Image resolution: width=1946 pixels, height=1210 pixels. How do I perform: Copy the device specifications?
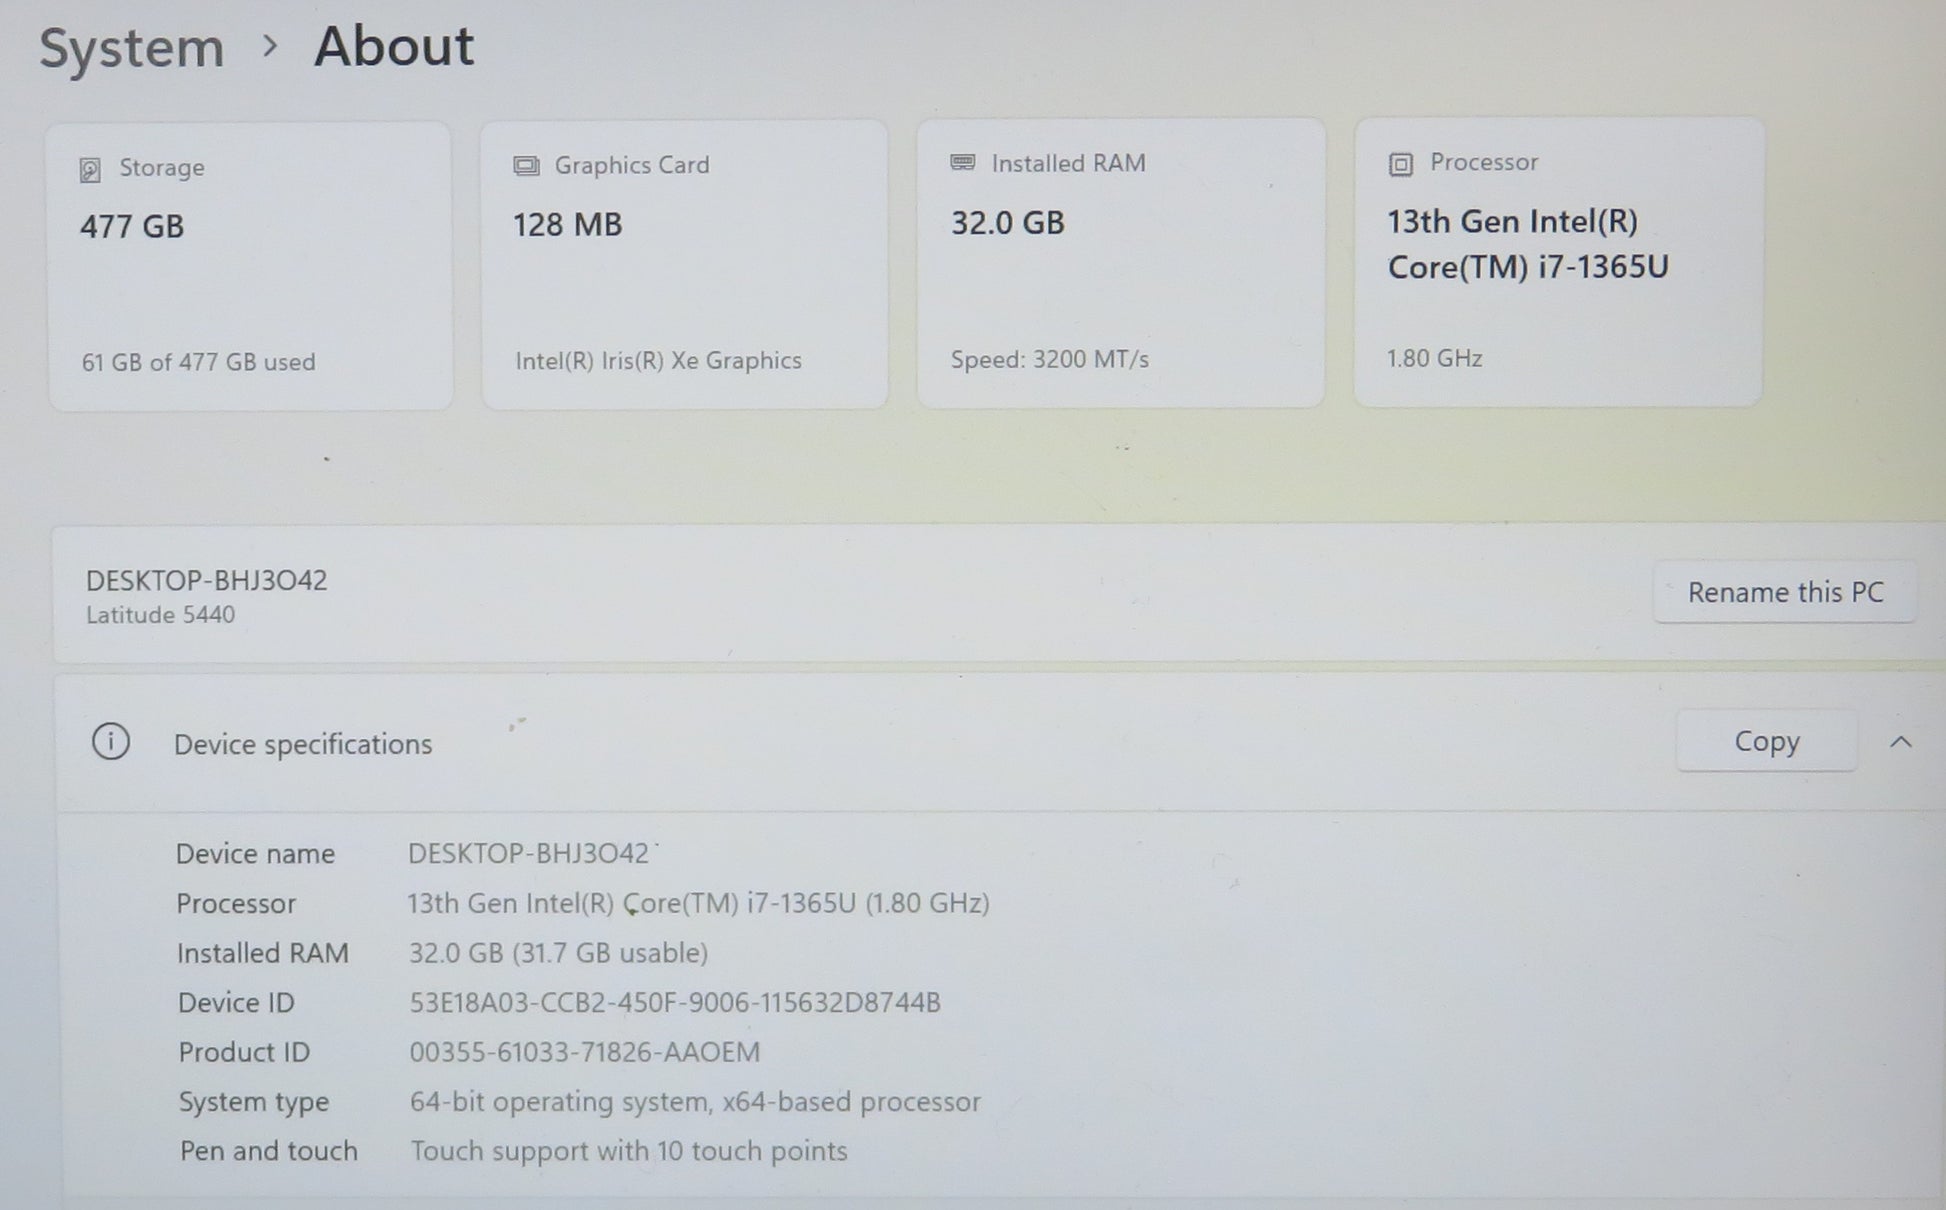[x=1766, y=741]
